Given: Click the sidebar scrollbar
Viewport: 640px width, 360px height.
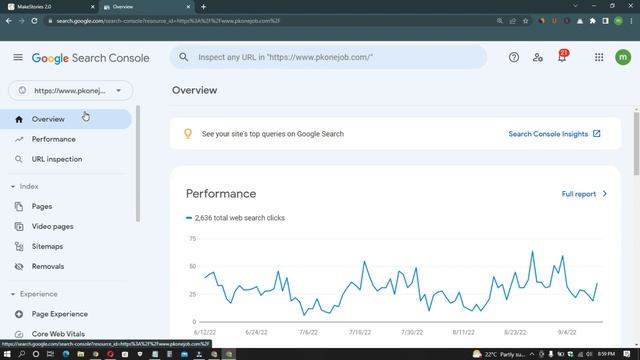Looking at the screenshot, I should pos(138,163).
